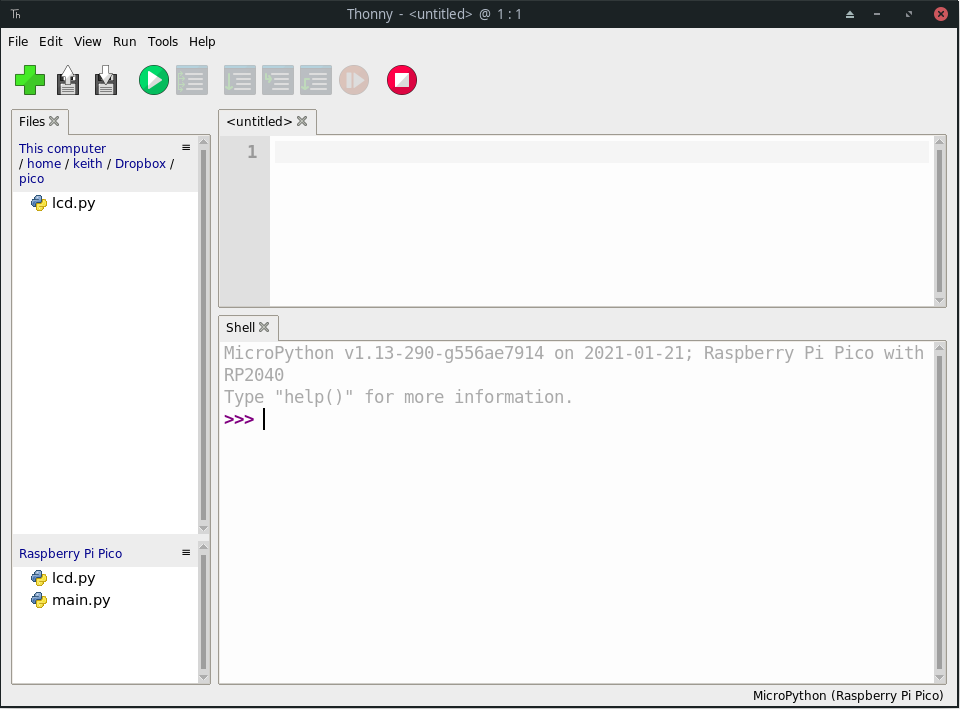Stop the backend with the red stop button
This screenshot has height=709, width=960.
pyautogui.click(x=402, y=80)
